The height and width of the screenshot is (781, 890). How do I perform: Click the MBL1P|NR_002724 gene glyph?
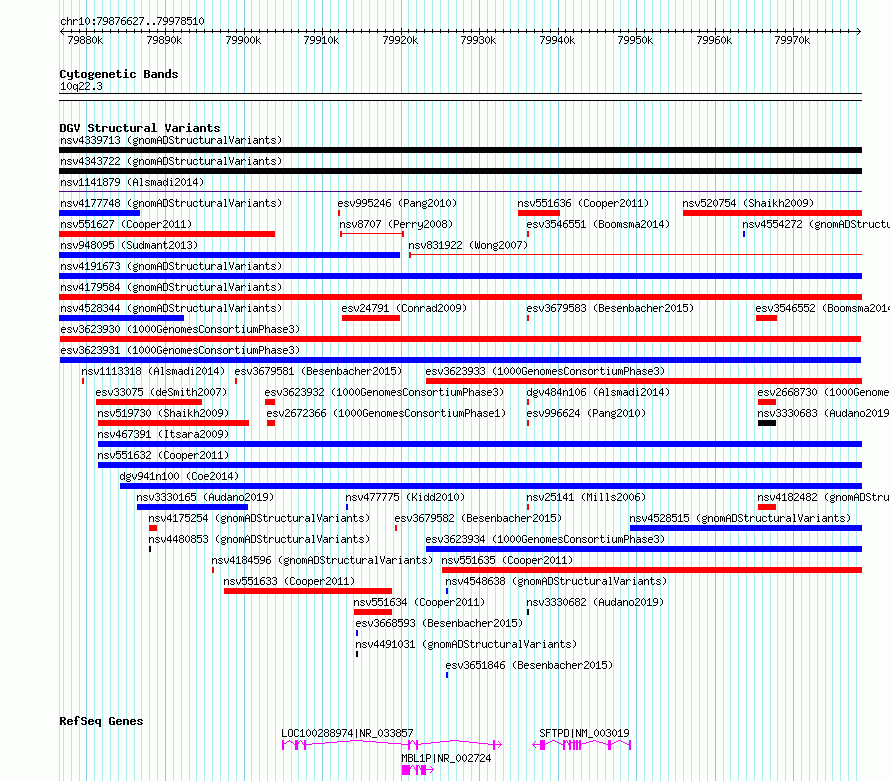[x=418, y=770]
